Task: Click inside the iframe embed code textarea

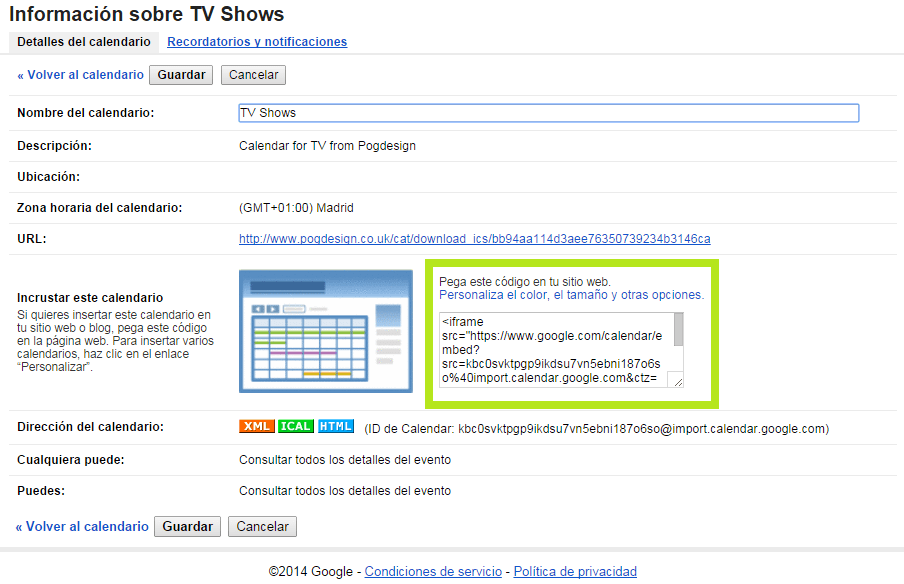Action: click(x=555, y=350)
